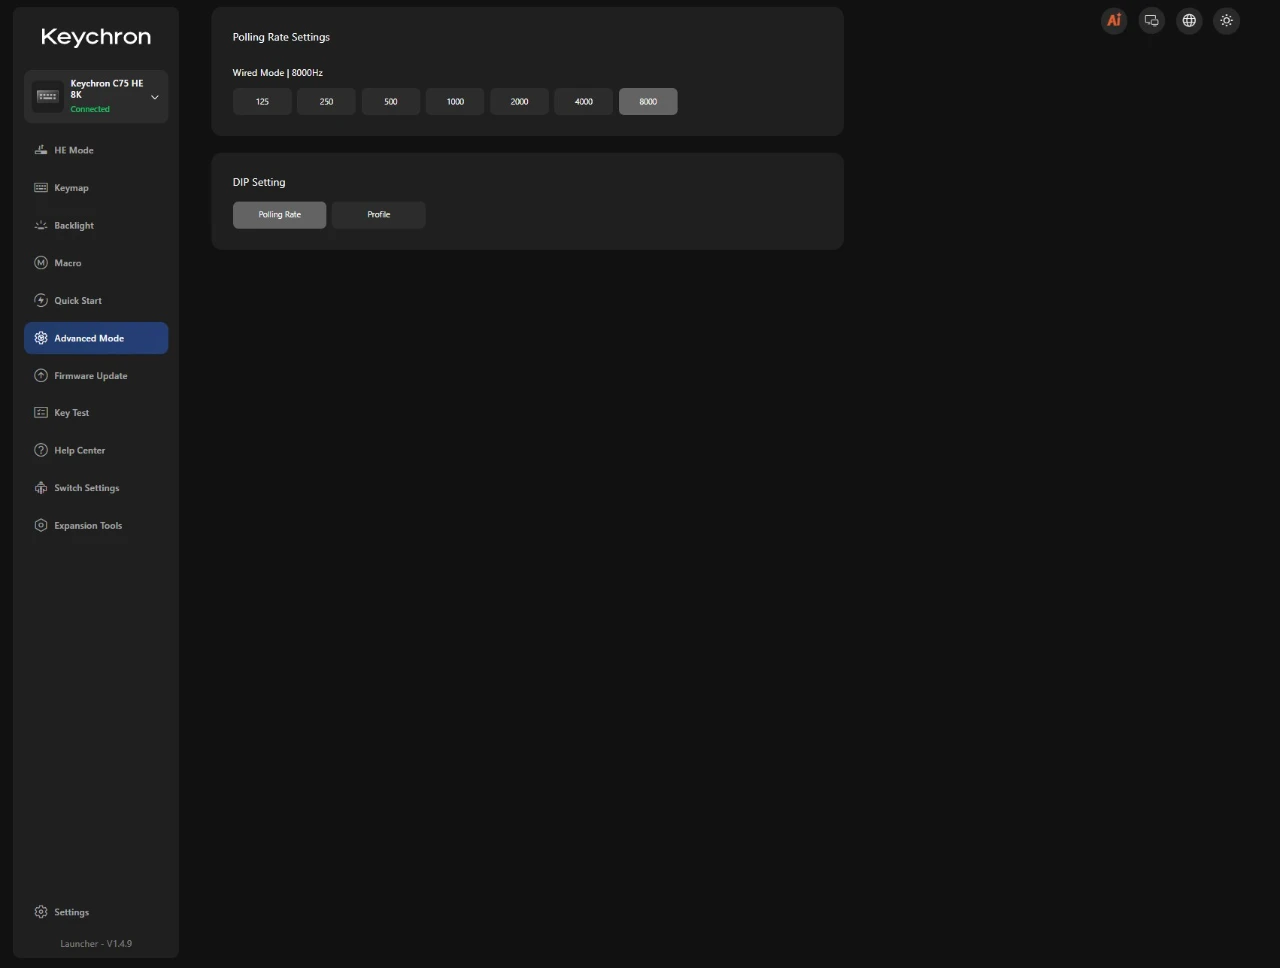Open the AI assistant icon
The height and width of the screenshot is (968, 1280).
(x=1114, y=20)
